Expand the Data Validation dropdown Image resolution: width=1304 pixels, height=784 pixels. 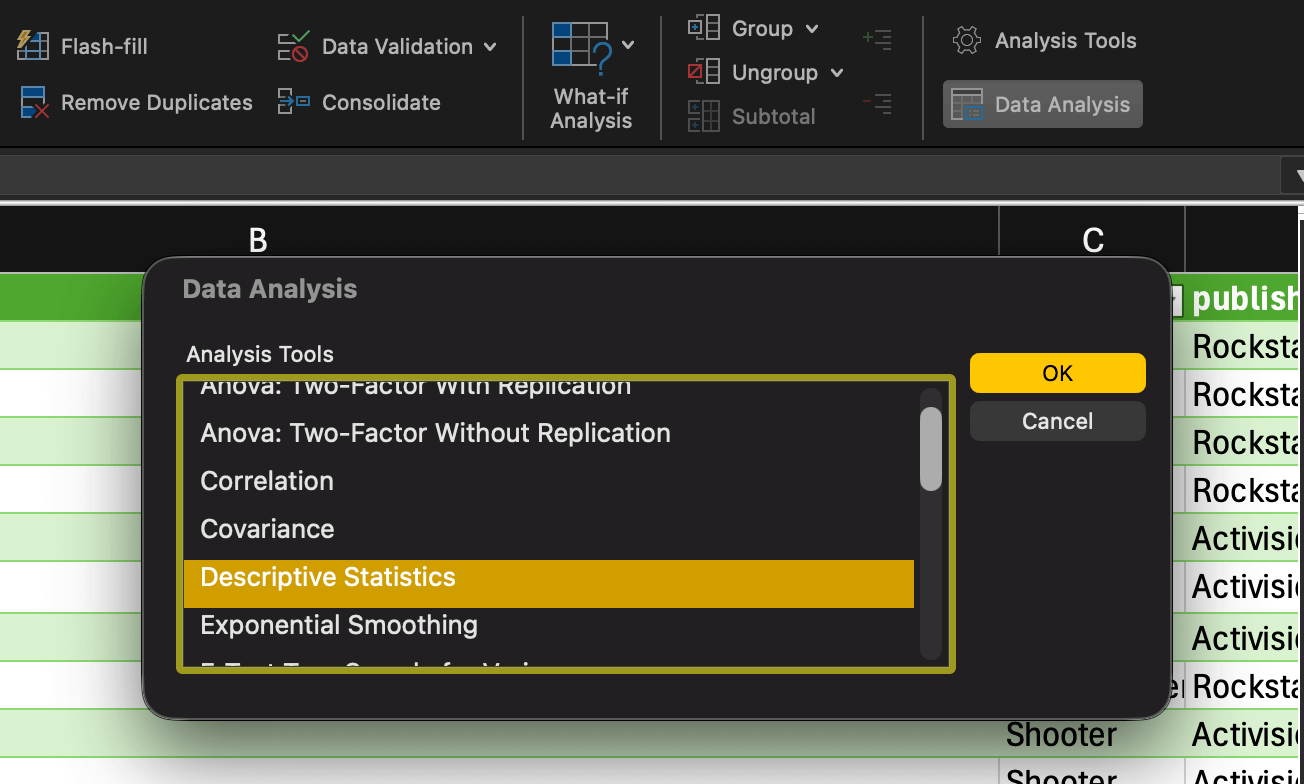click(488, 46)
